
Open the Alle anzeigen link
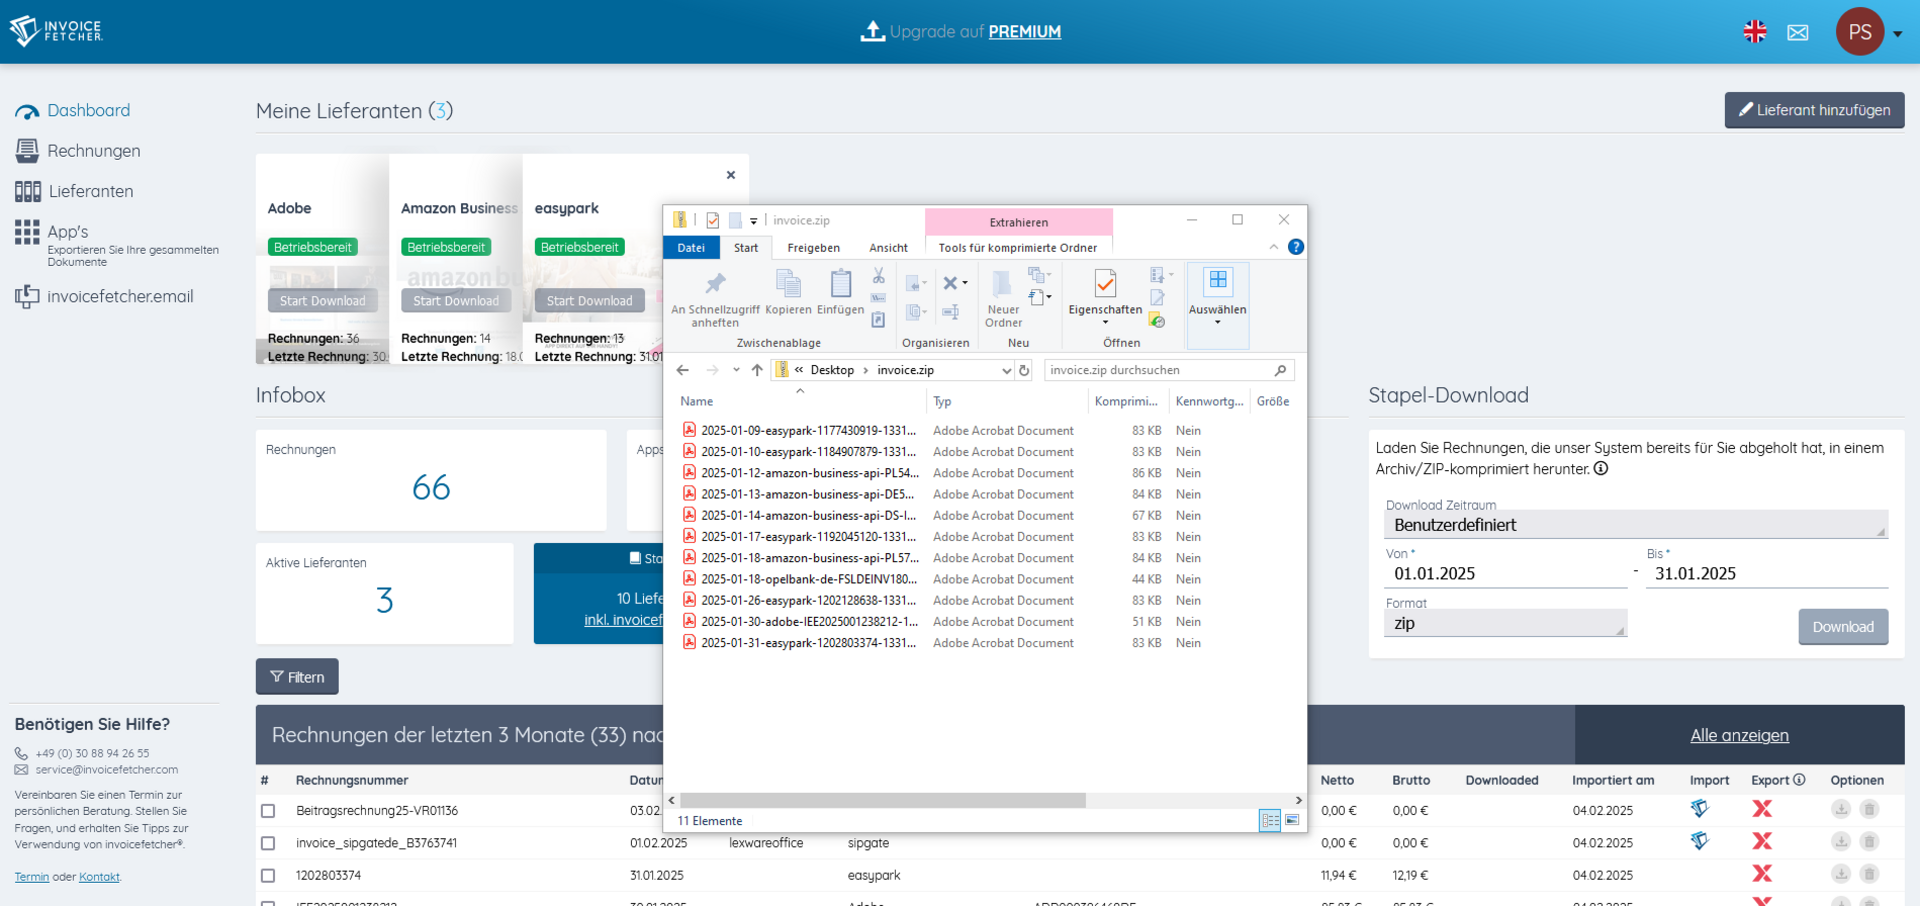[x=1739, y=735]
